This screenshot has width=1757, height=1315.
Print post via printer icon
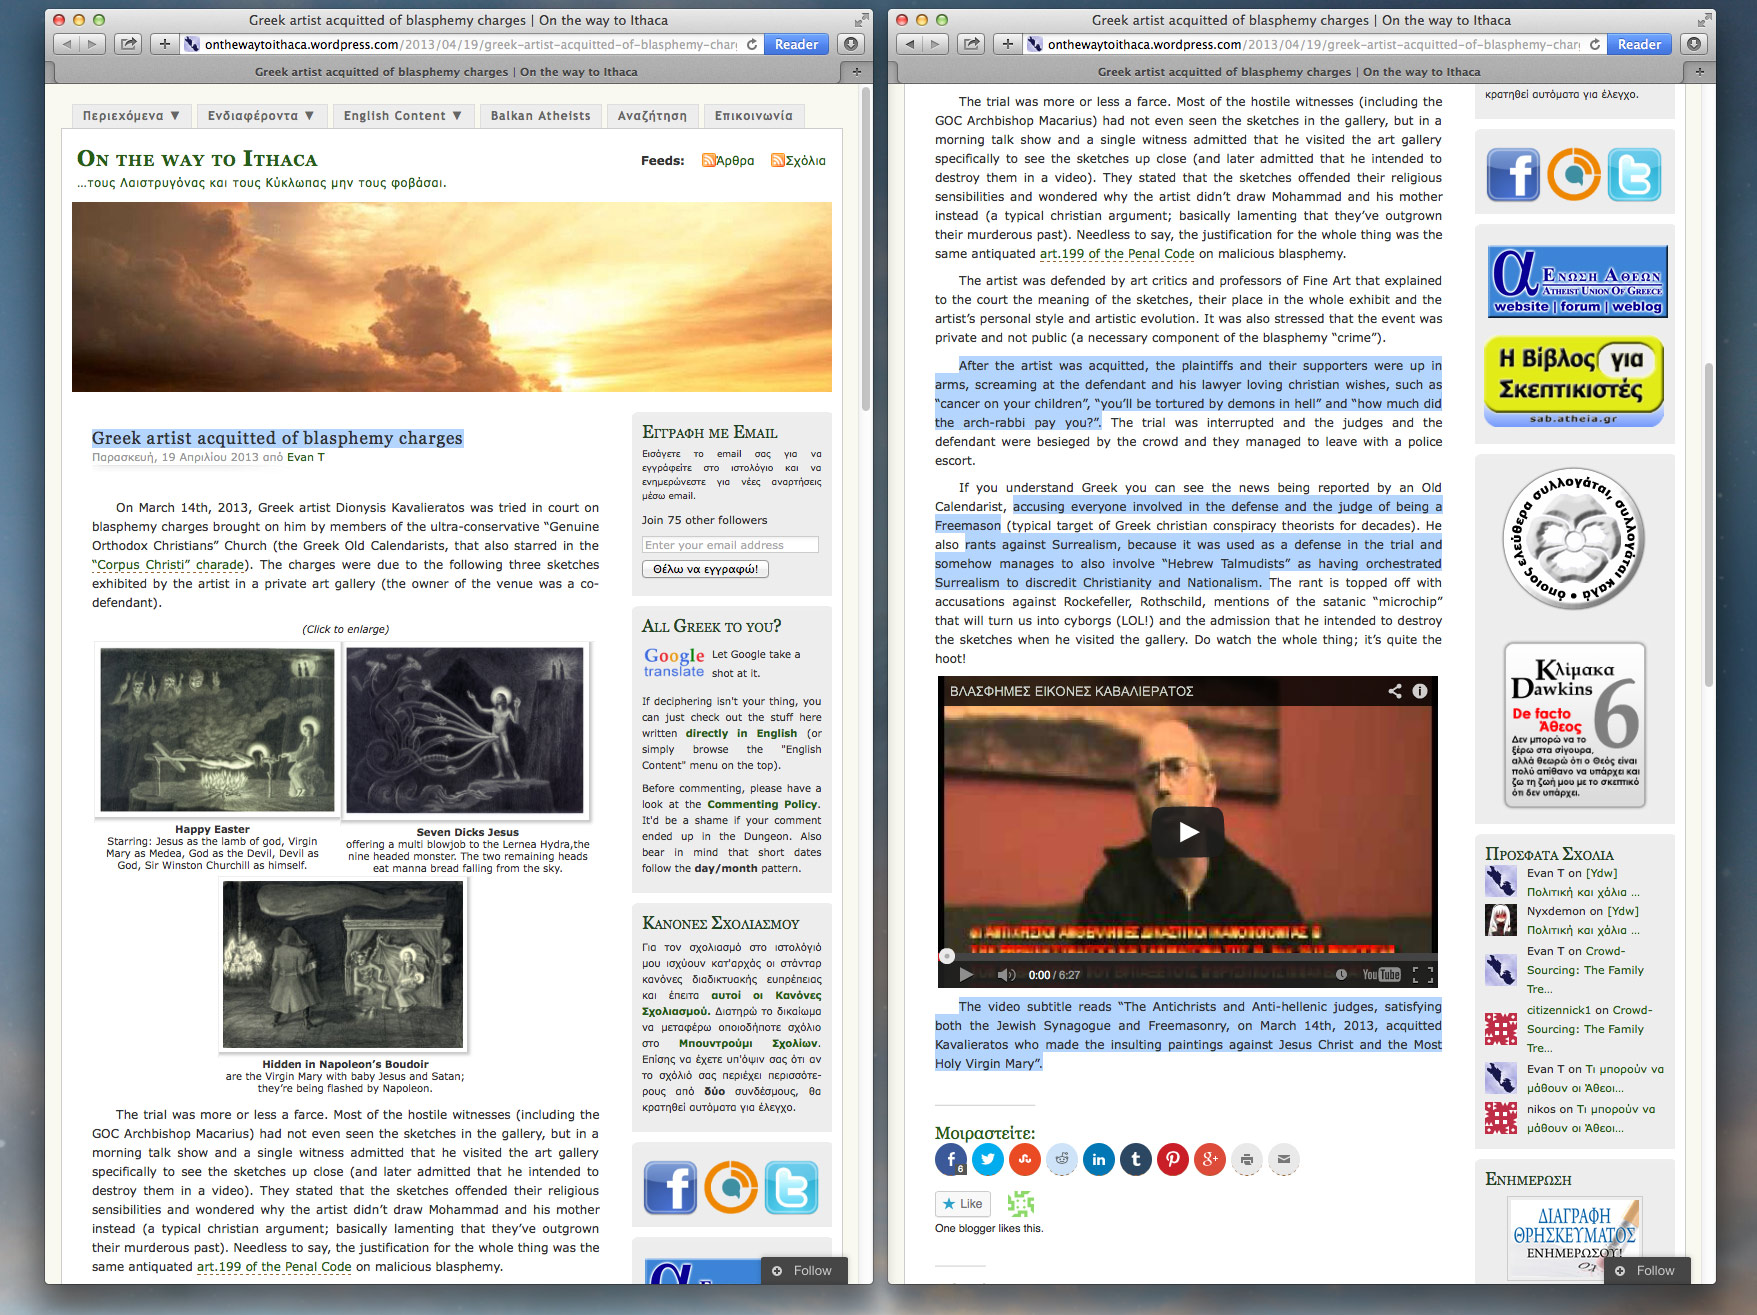pyautogui.click(x=1247, y=1160)
